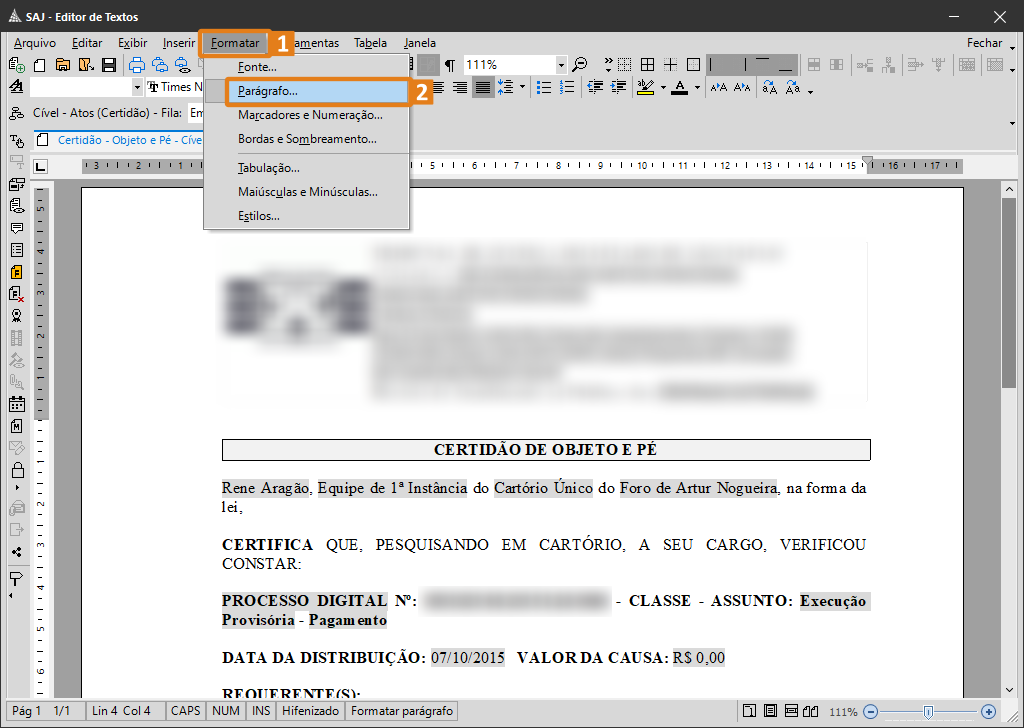Click the paint roller icon in left sidebar

(17, 578)
